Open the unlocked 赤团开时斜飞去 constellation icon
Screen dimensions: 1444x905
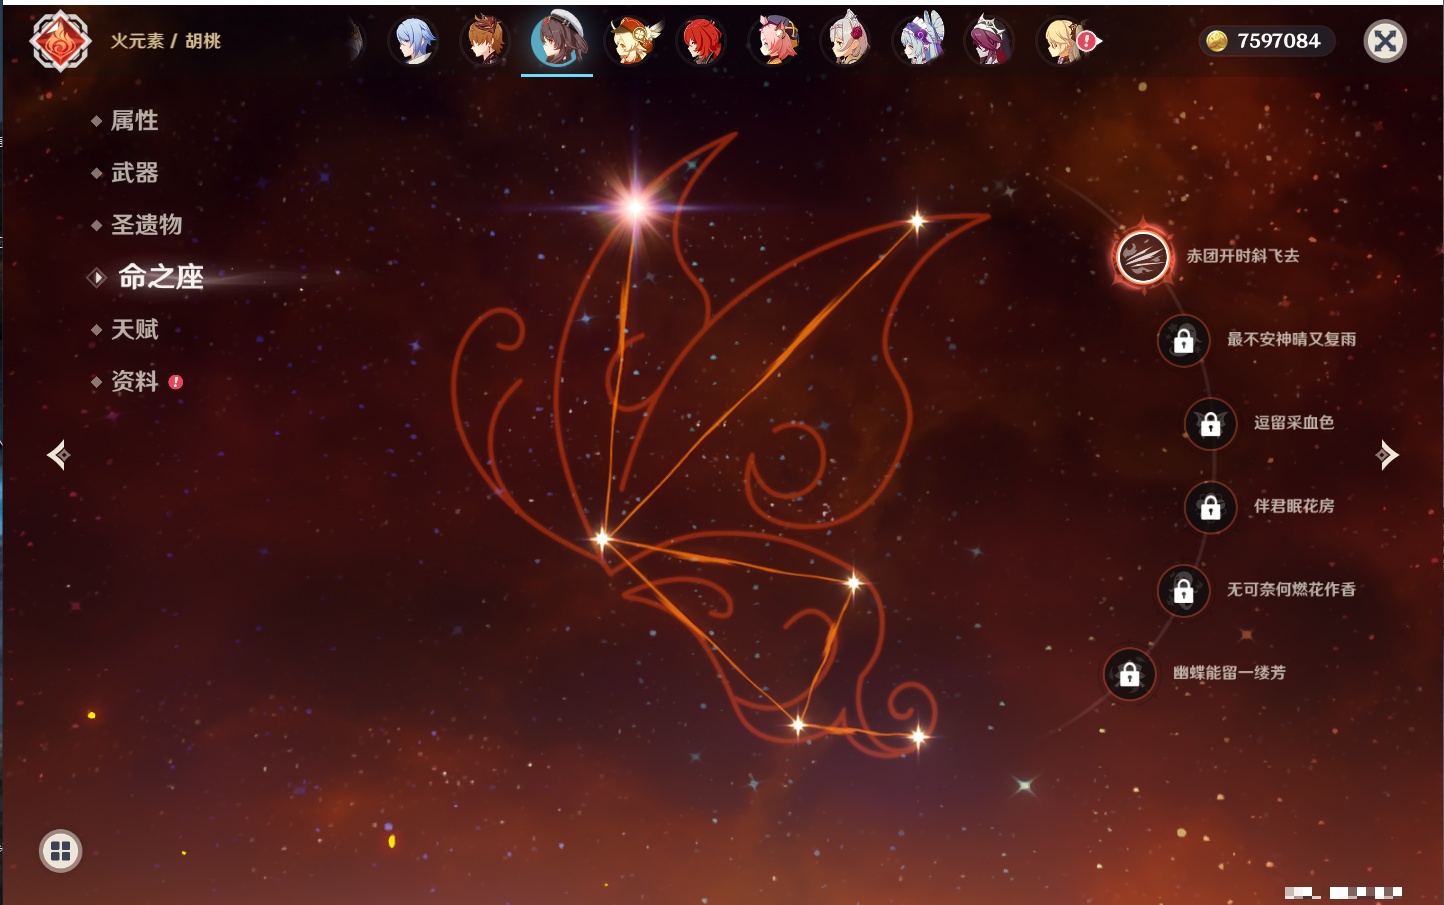pos(1143,257)
